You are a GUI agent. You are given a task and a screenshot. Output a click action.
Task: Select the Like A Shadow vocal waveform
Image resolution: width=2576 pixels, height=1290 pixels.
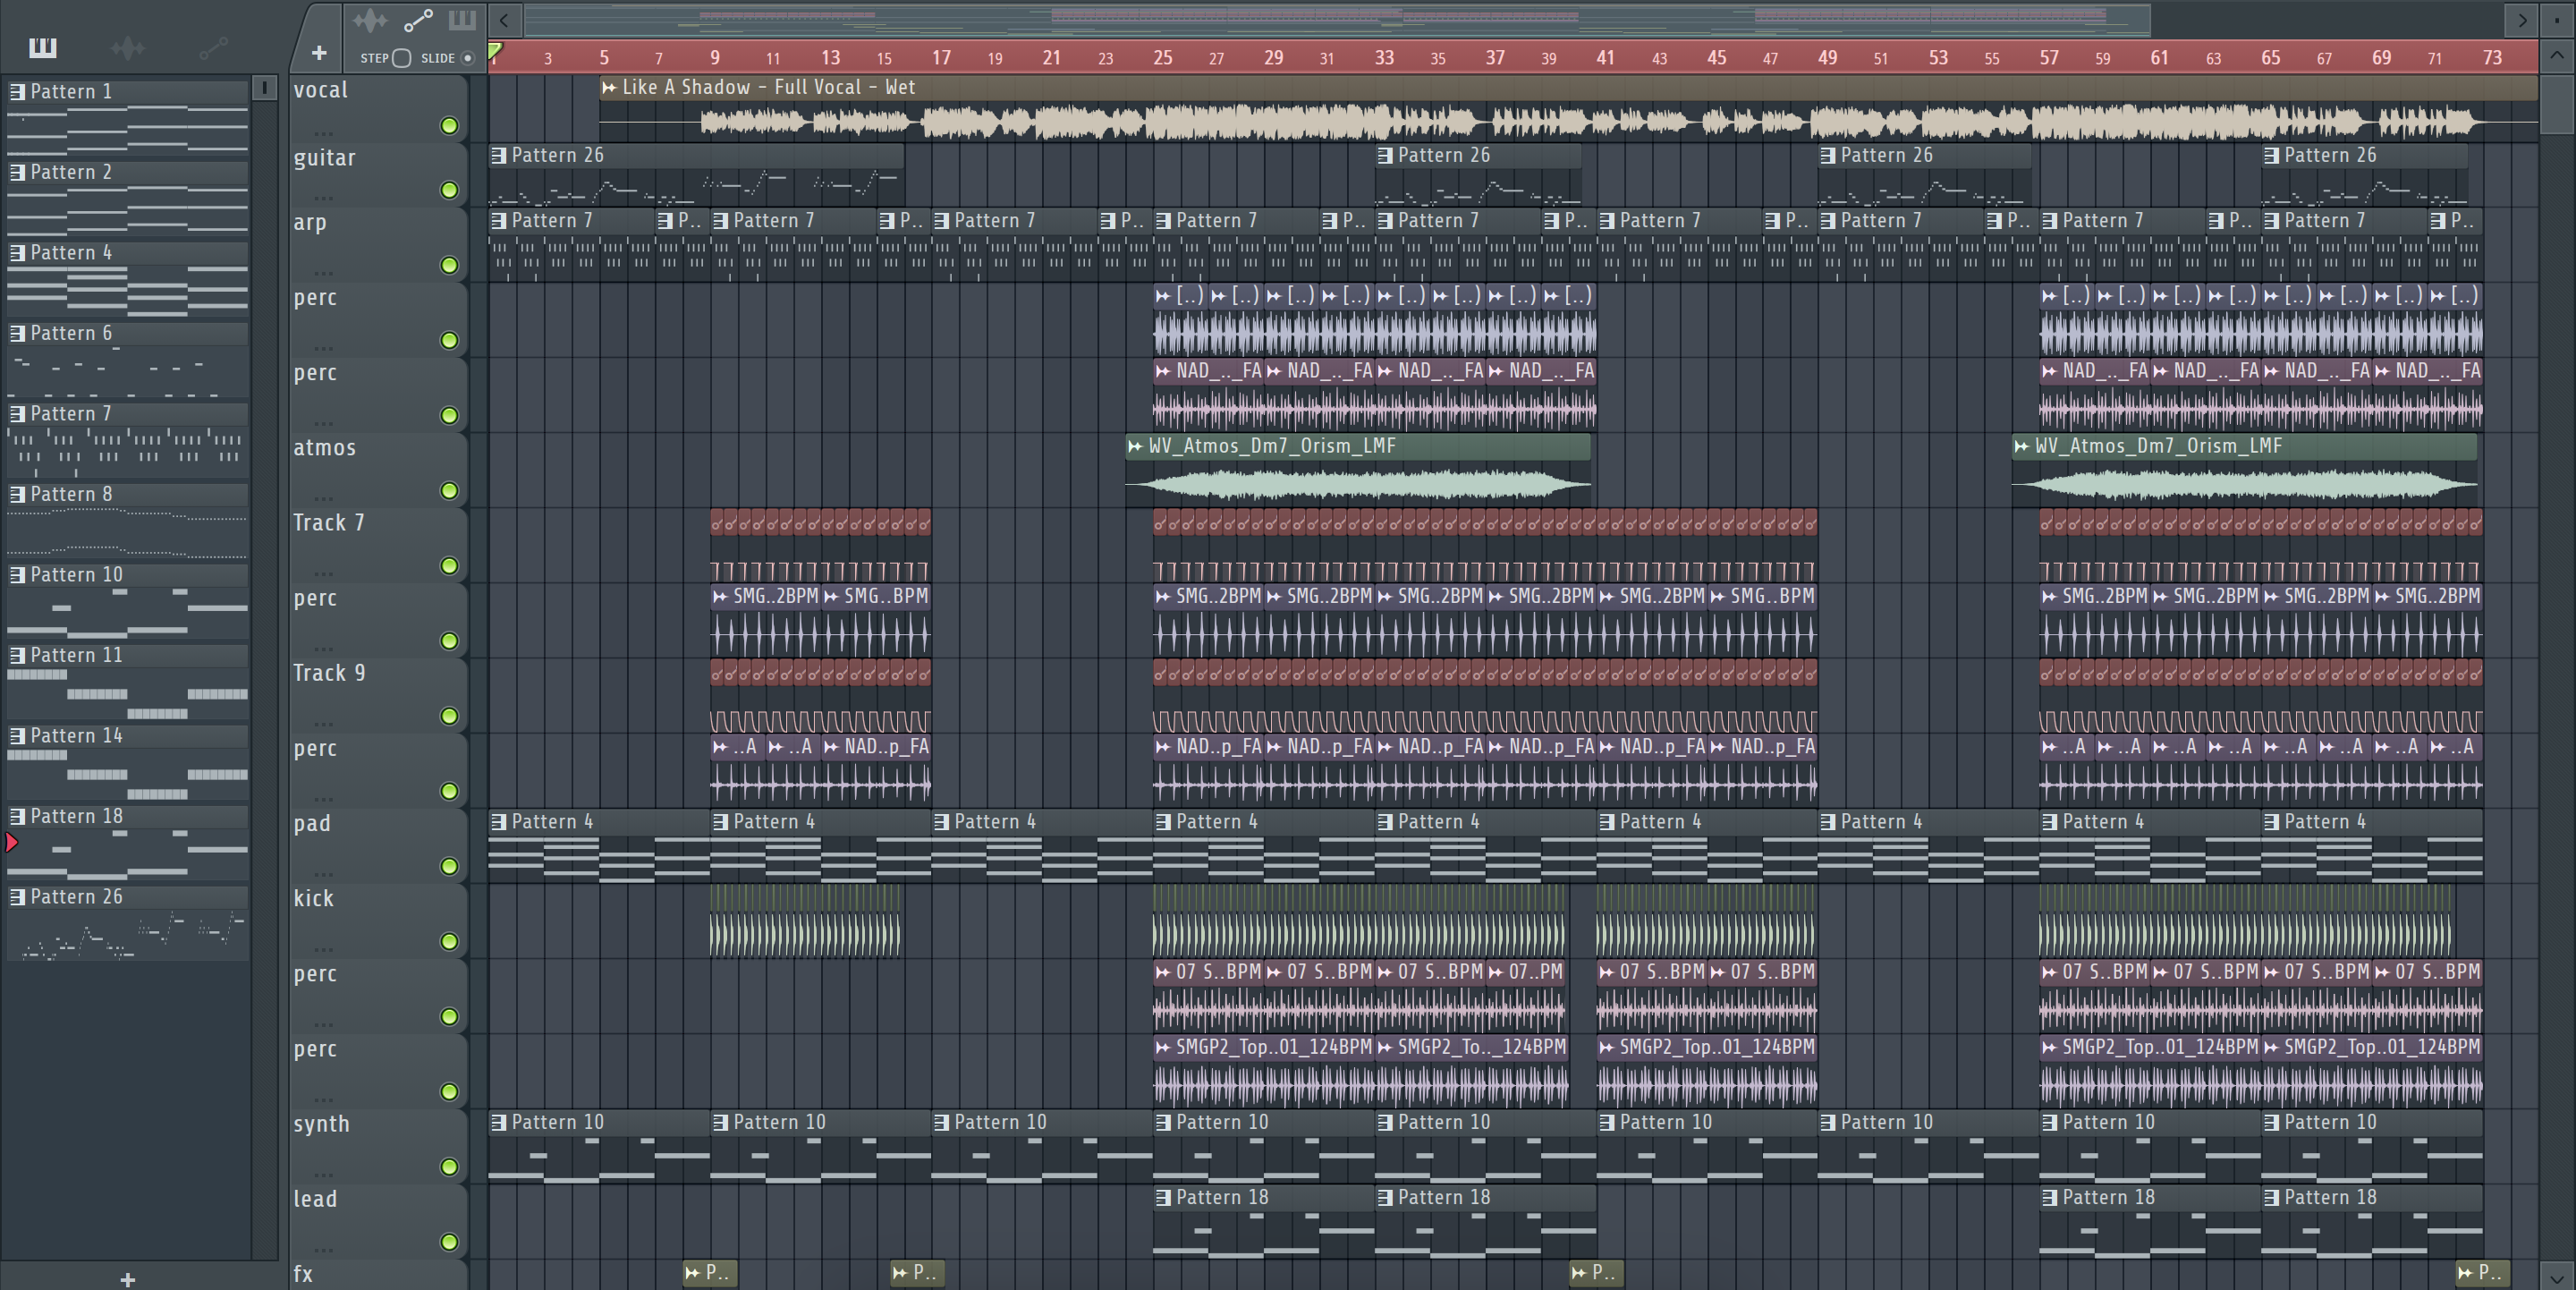(x=1568, y=123)
